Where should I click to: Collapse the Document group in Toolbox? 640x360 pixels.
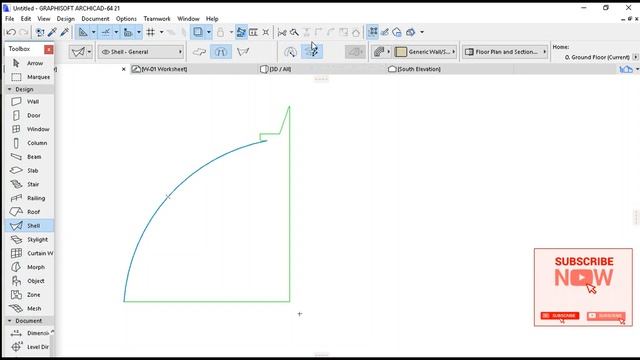coord(10,321)
